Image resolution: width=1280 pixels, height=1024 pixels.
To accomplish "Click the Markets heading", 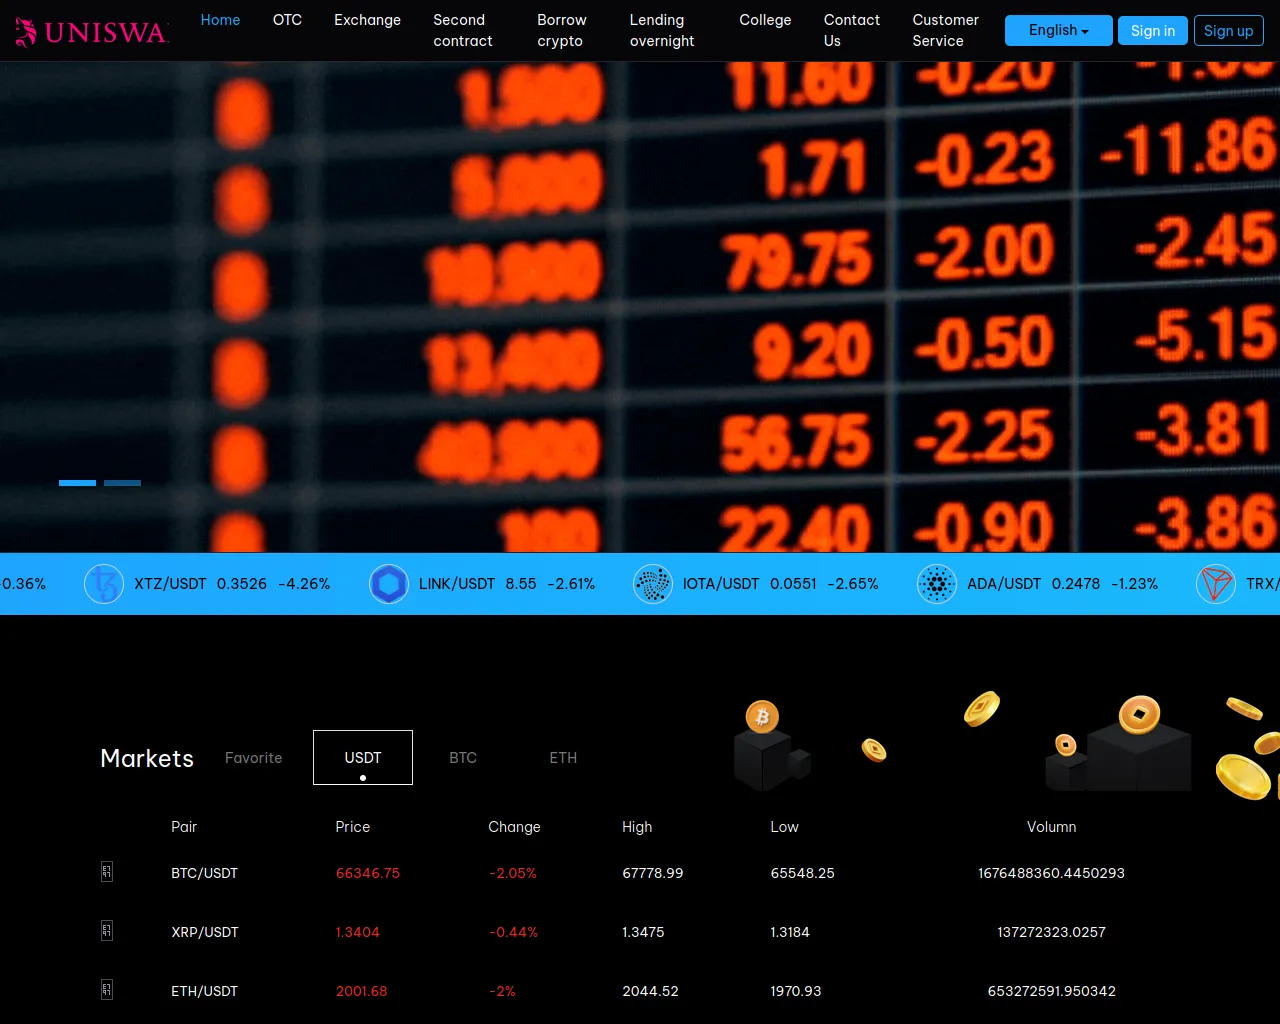I will pos(147,758).
